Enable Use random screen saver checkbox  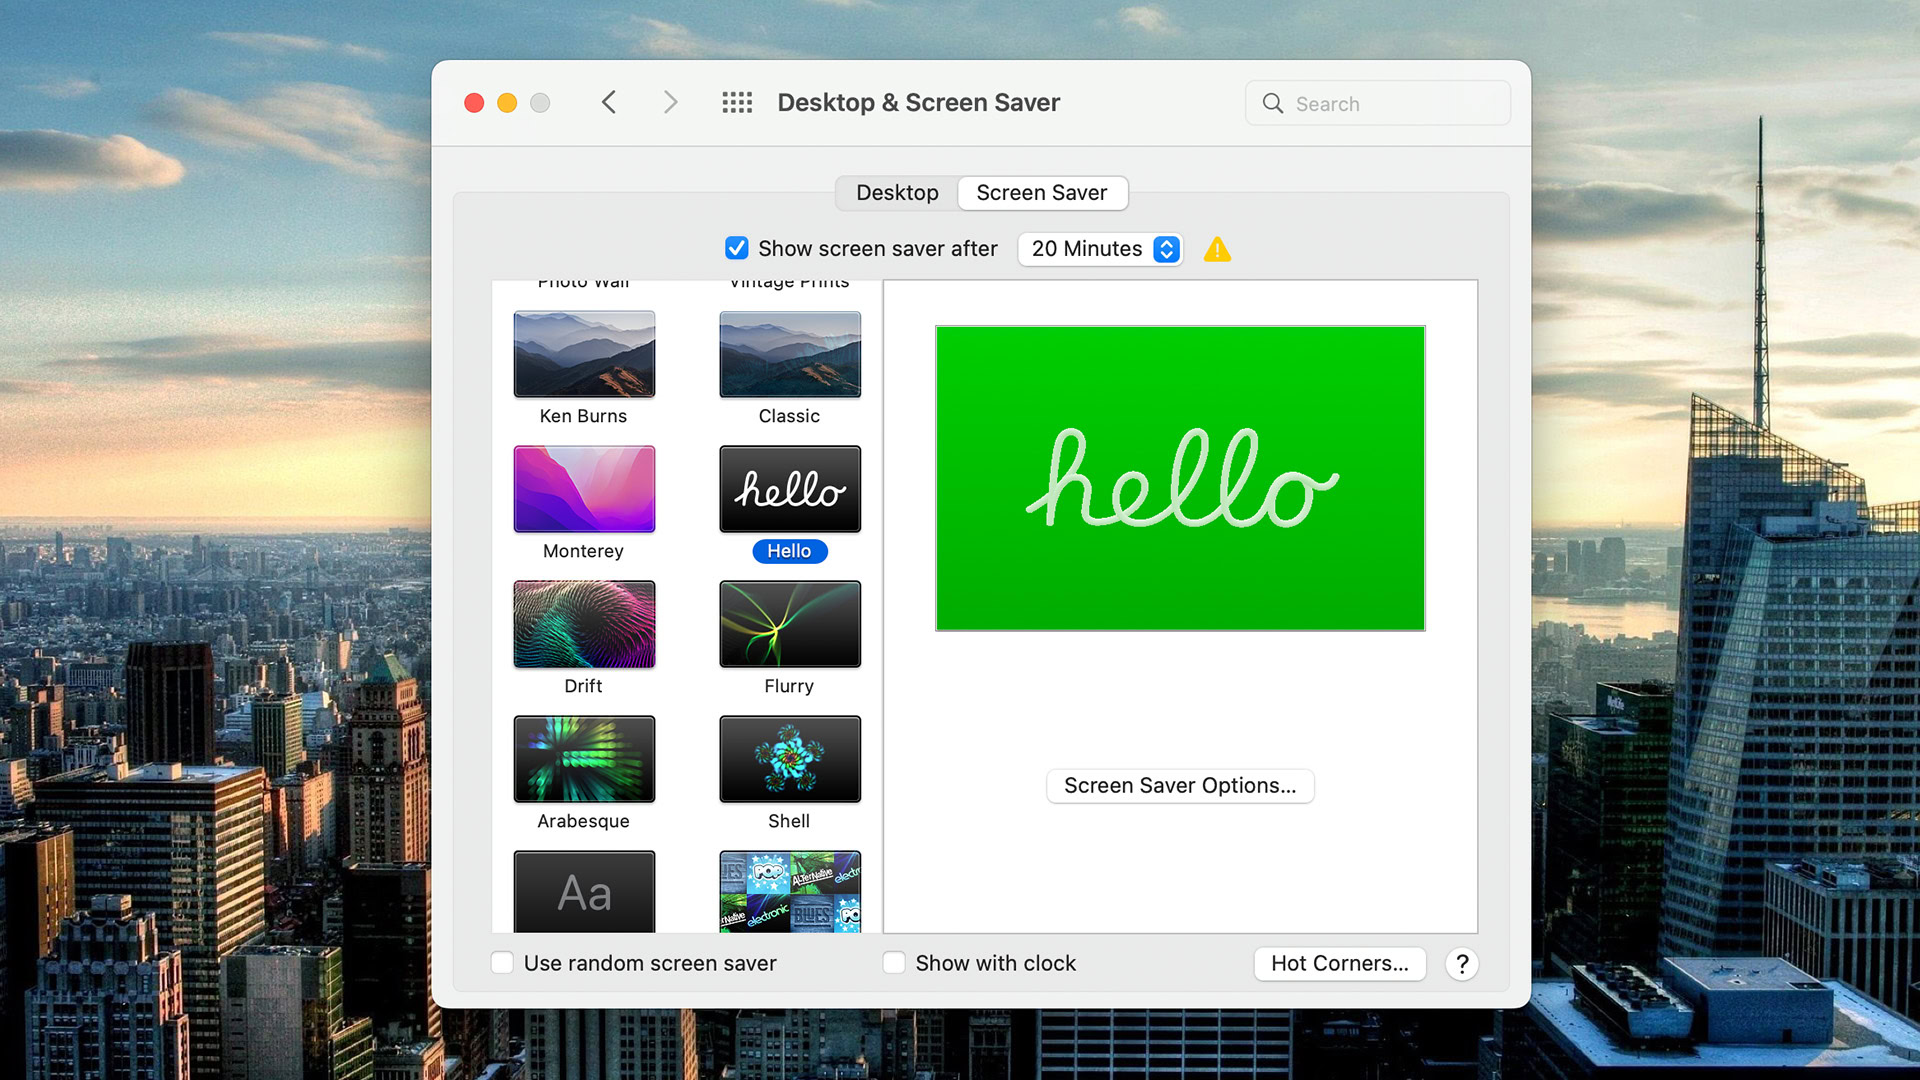point(502,963)
